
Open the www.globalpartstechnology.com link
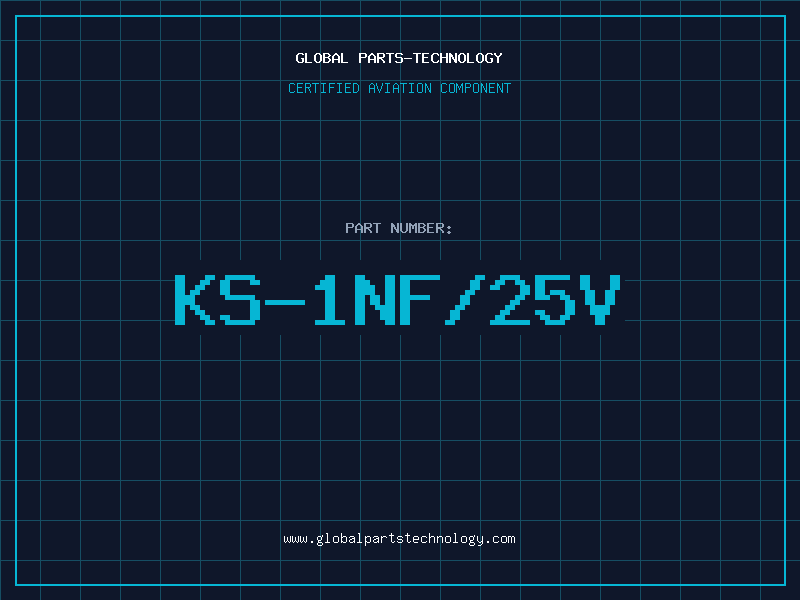[x=399, y=539]
